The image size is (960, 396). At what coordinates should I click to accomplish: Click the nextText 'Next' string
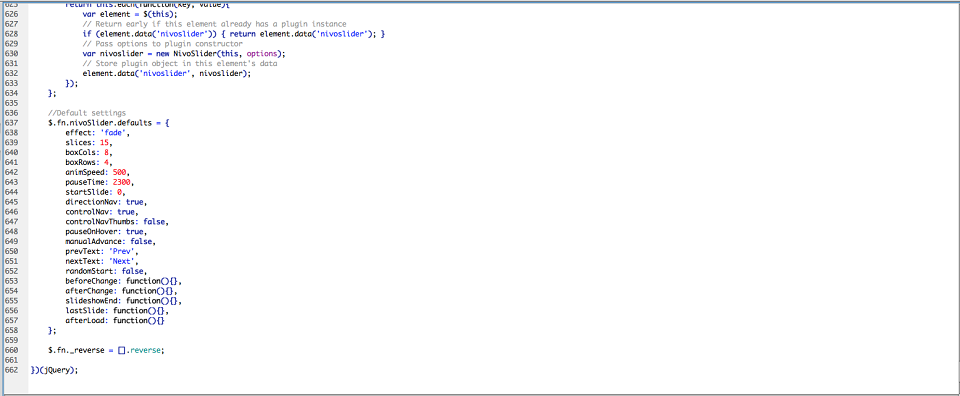(x=123, y=261)
